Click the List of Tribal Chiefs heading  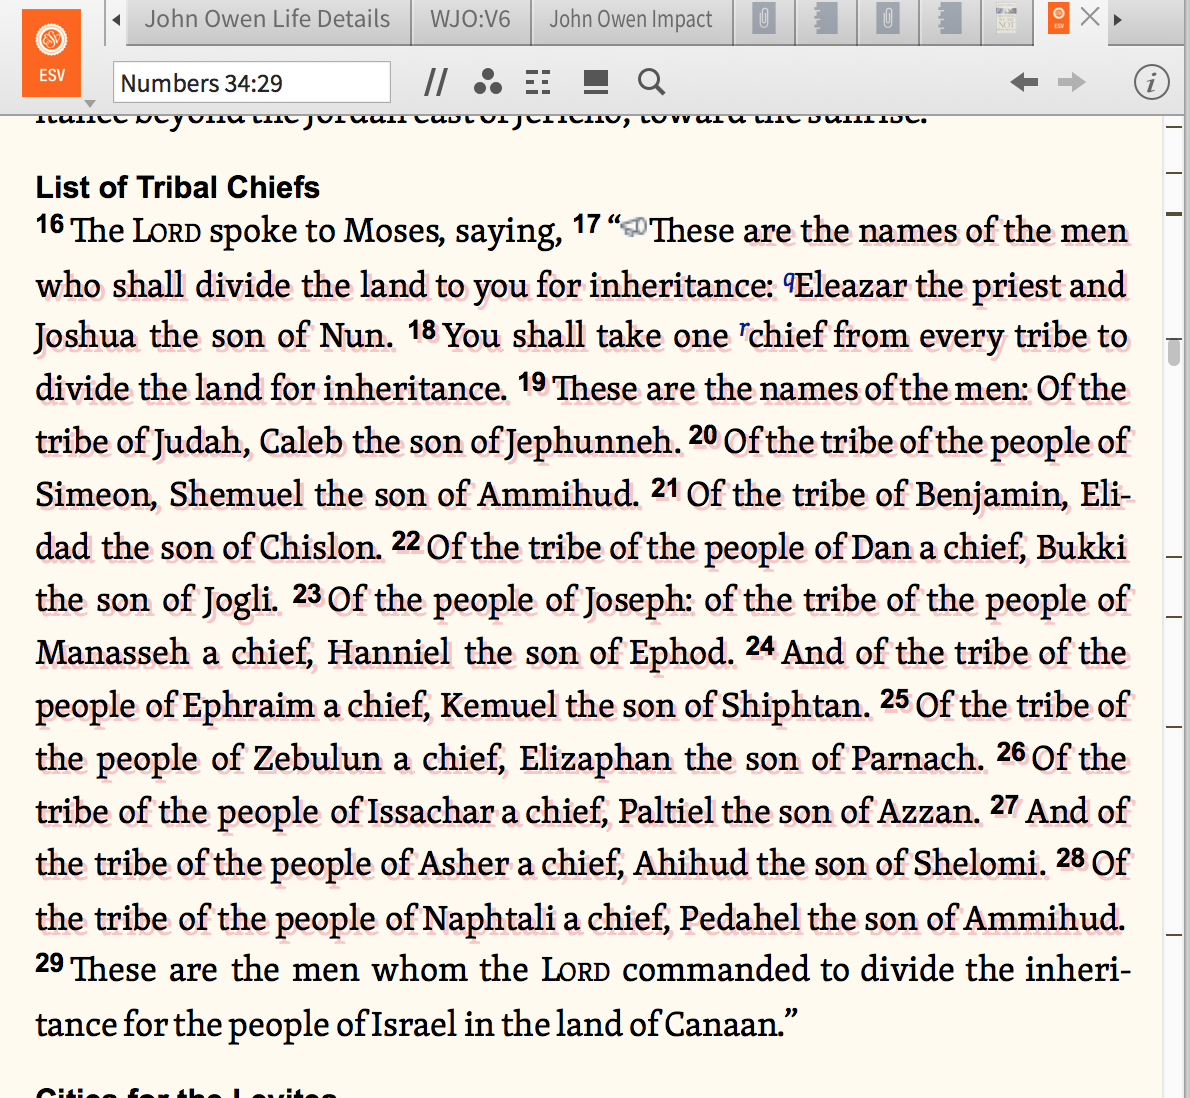click(x=178, y=187)
